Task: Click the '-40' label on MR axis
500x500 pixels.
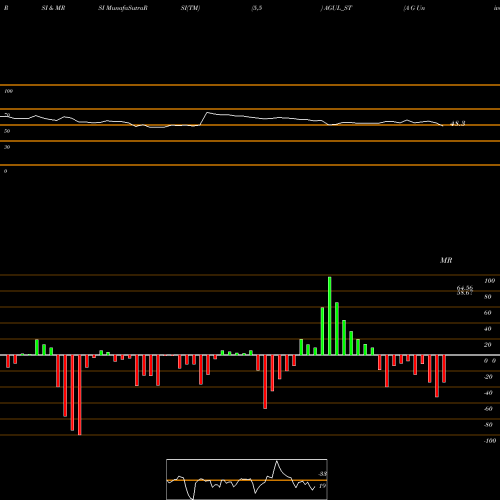Action: tap(488, 393)
